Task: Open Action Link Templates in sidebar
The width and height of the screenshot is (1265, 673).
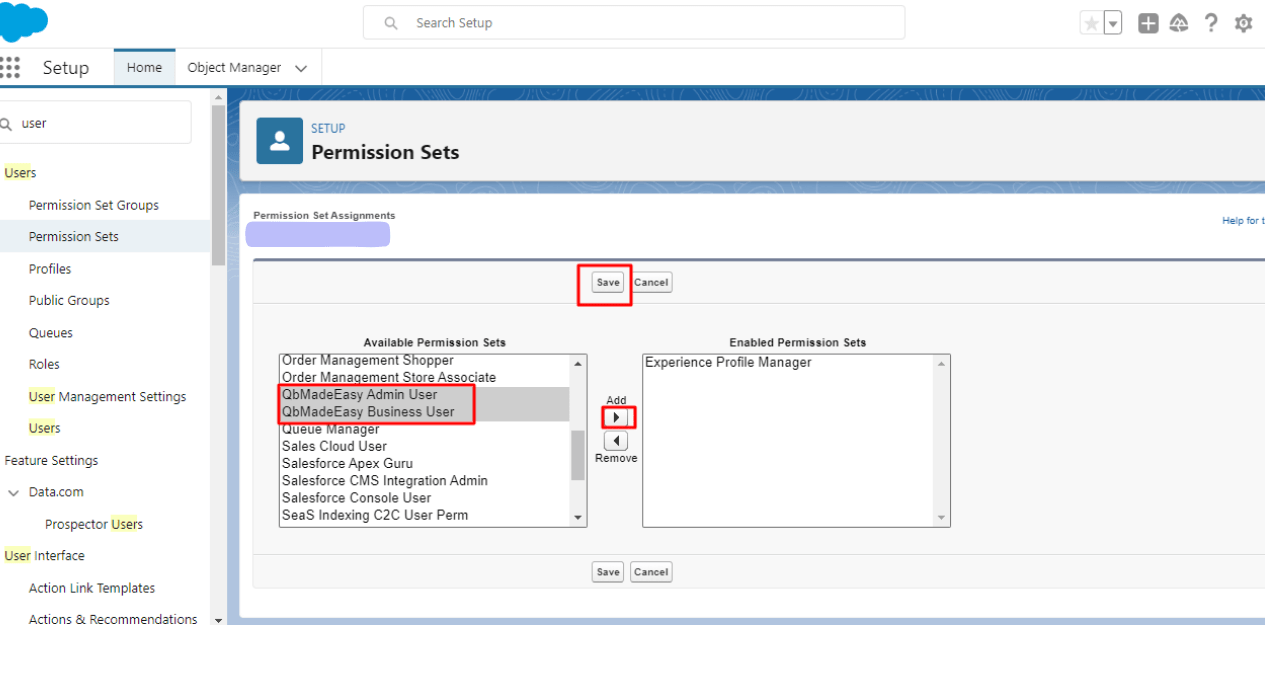Action: tap(92, 588)
